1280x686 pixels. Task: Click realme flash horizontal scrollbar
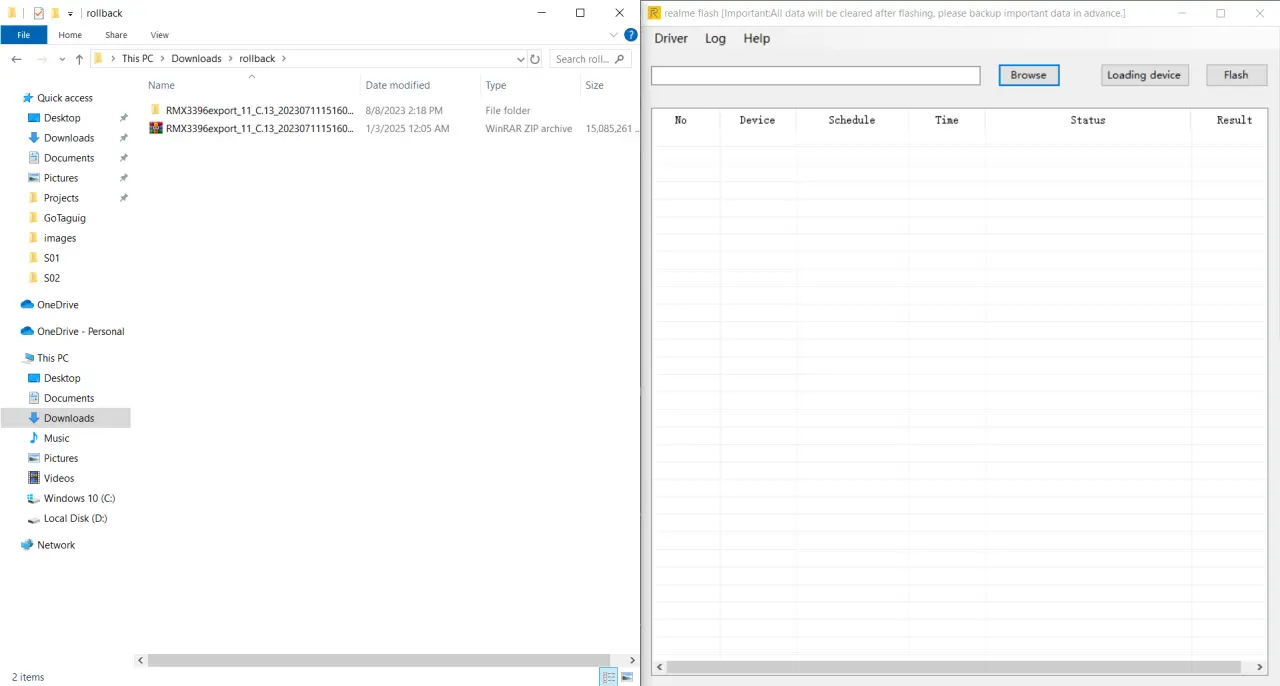(x=954, y=667)
